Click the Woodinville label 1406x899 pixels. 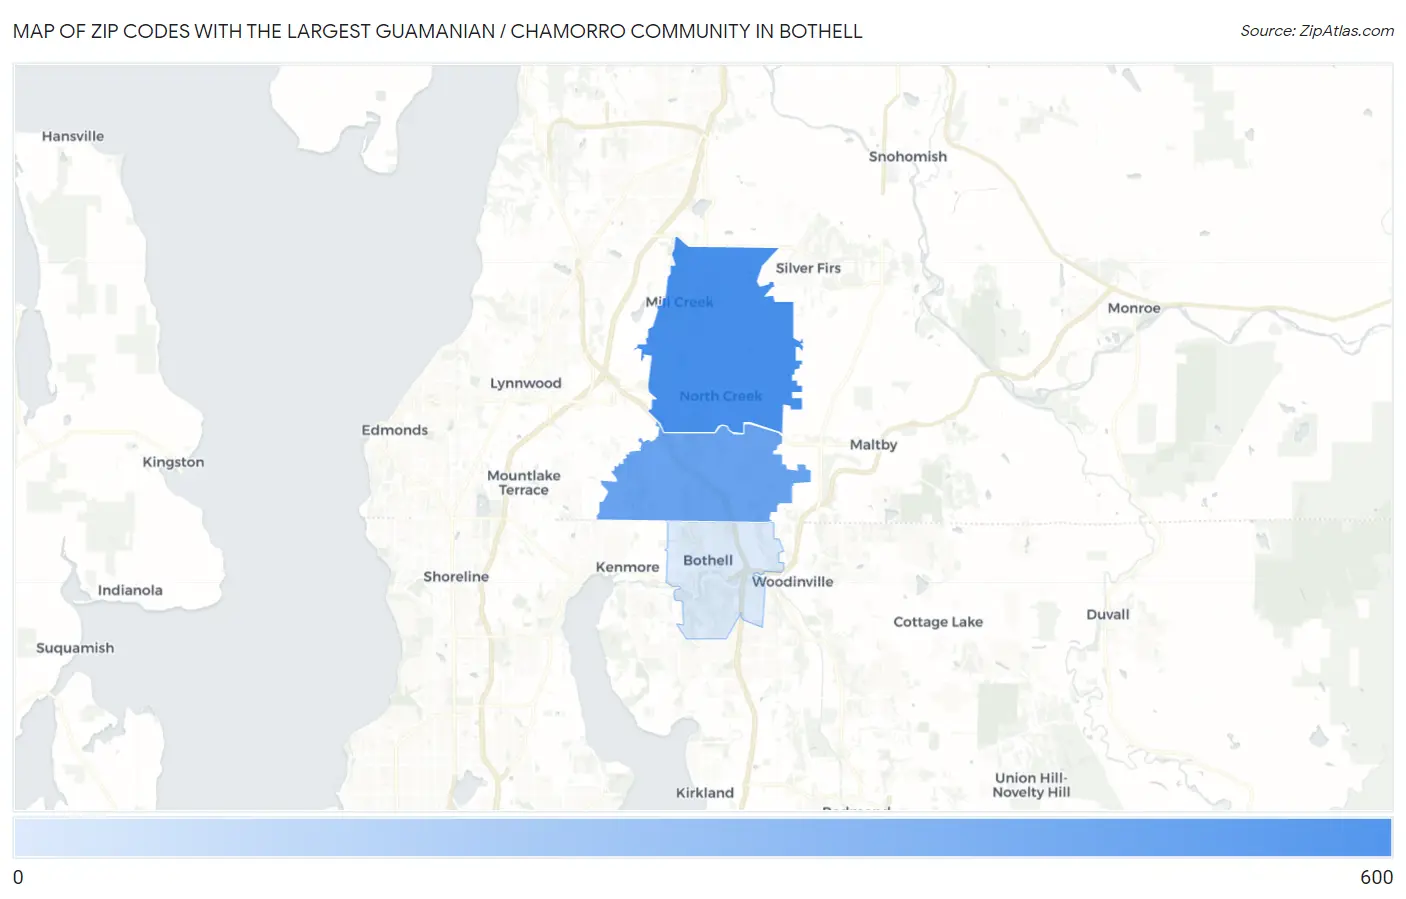(792, 582)
